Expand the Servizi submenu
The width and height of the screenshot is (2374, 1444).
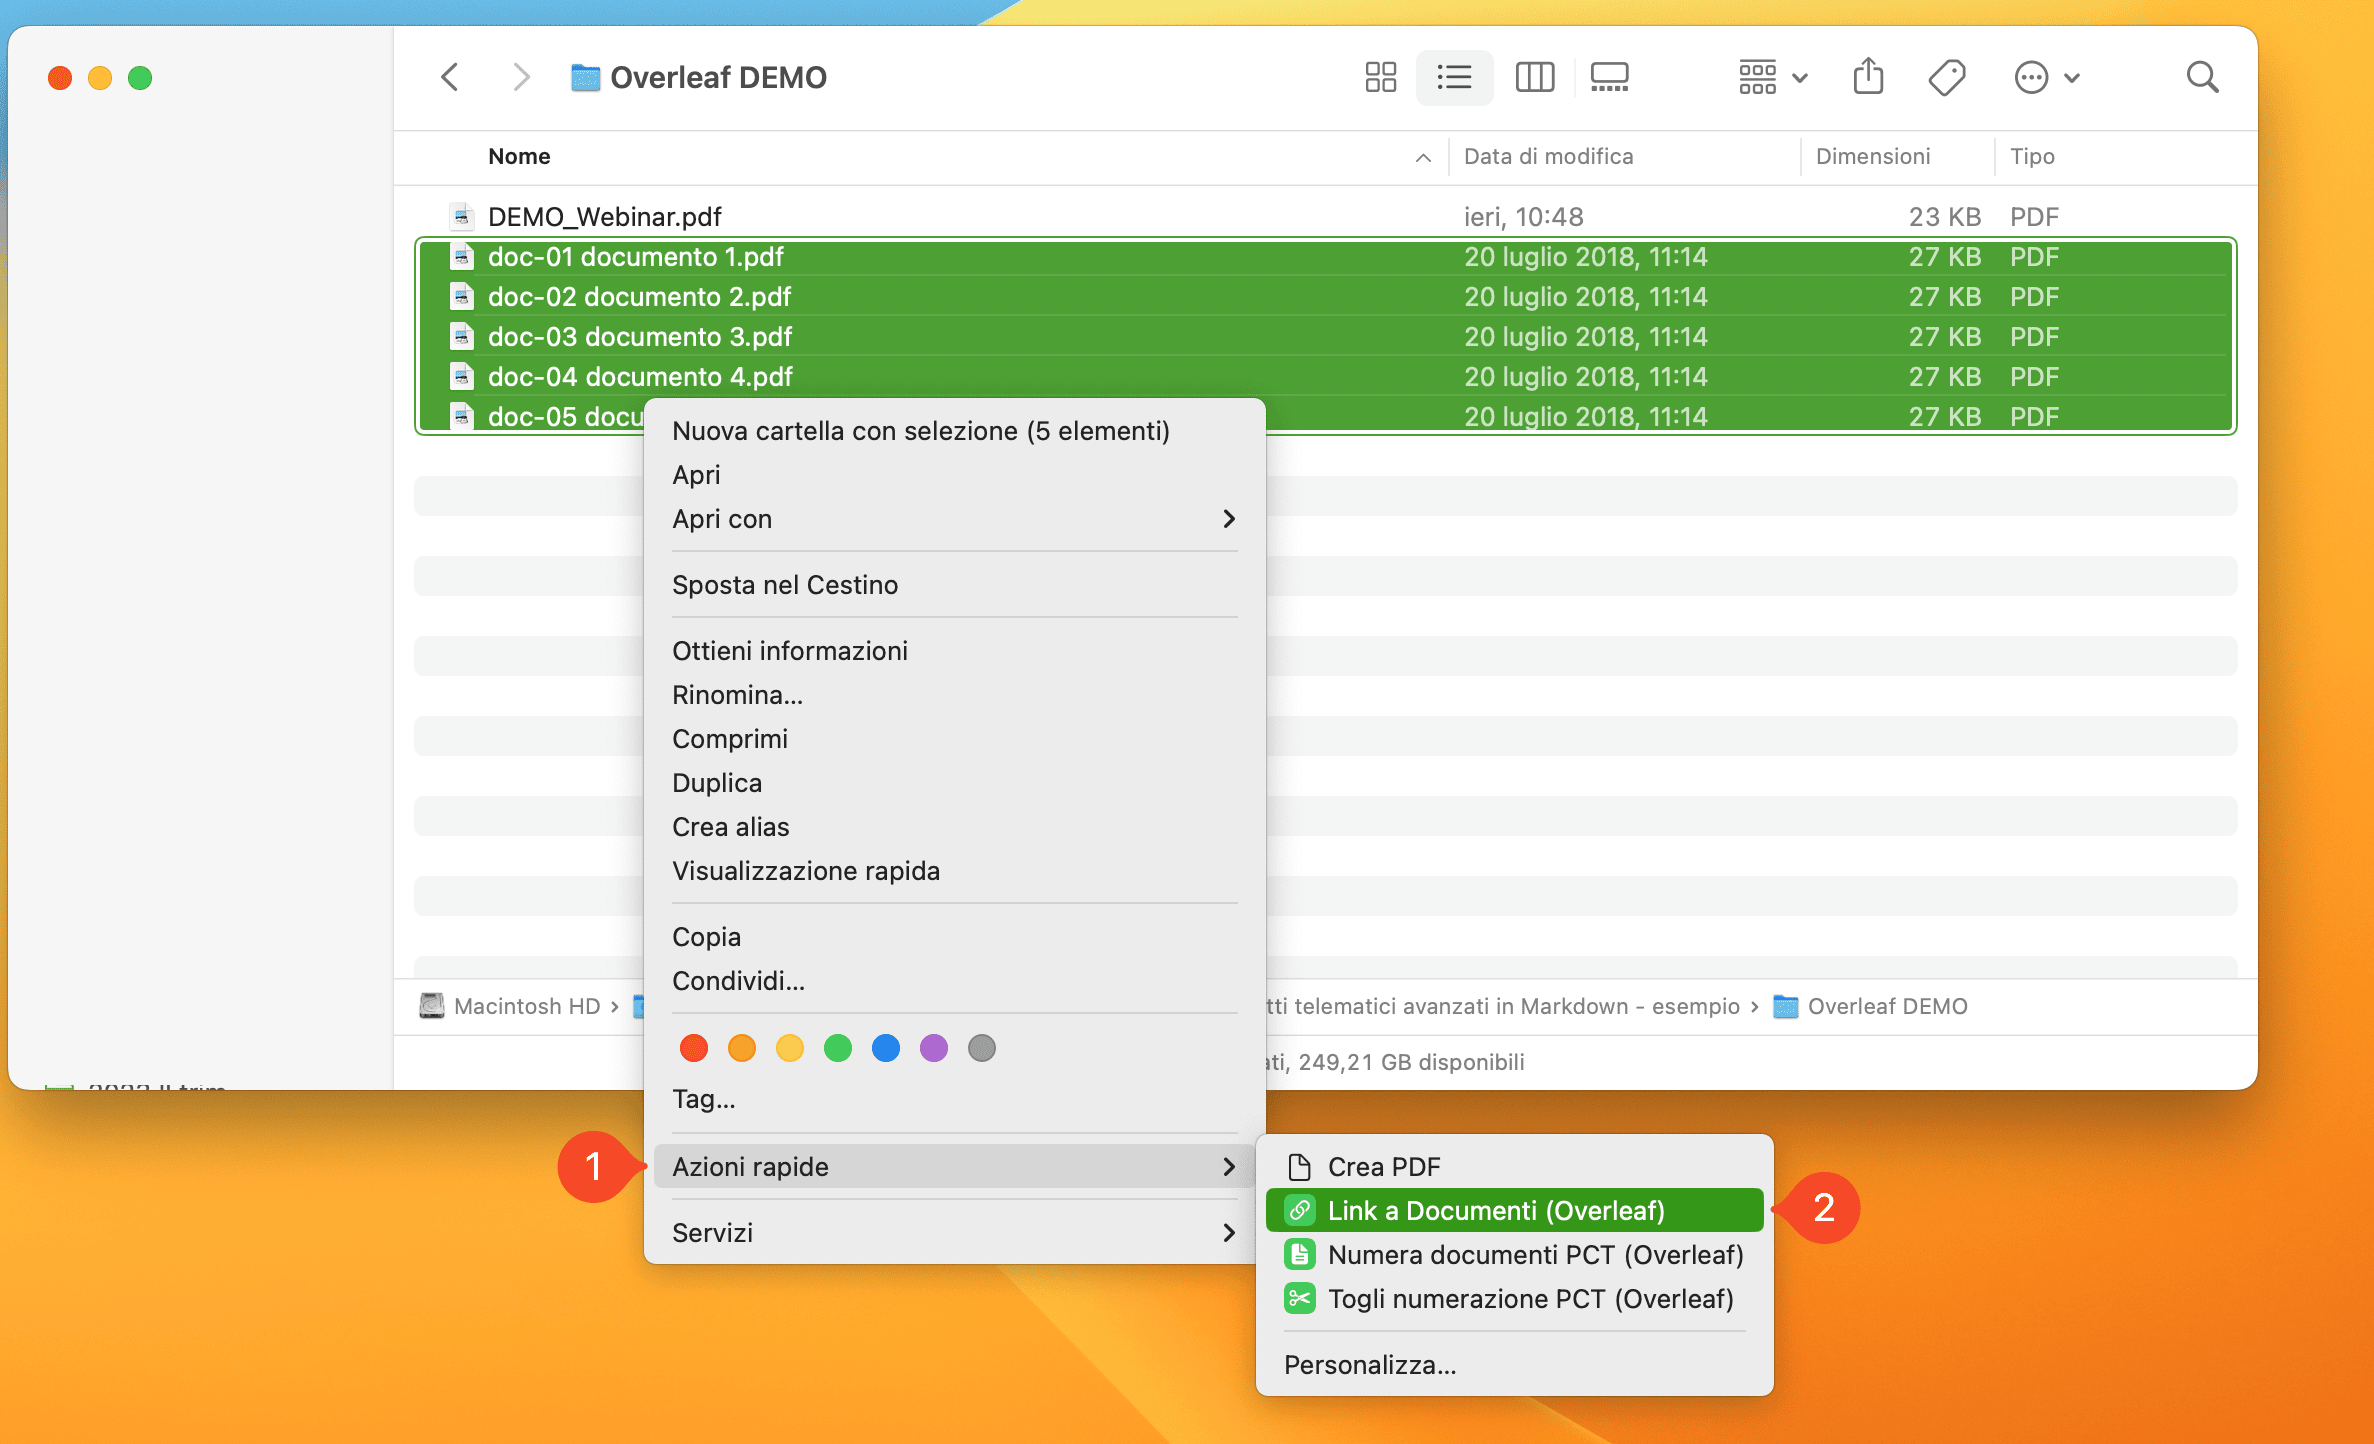click(x=954, y=1233)
